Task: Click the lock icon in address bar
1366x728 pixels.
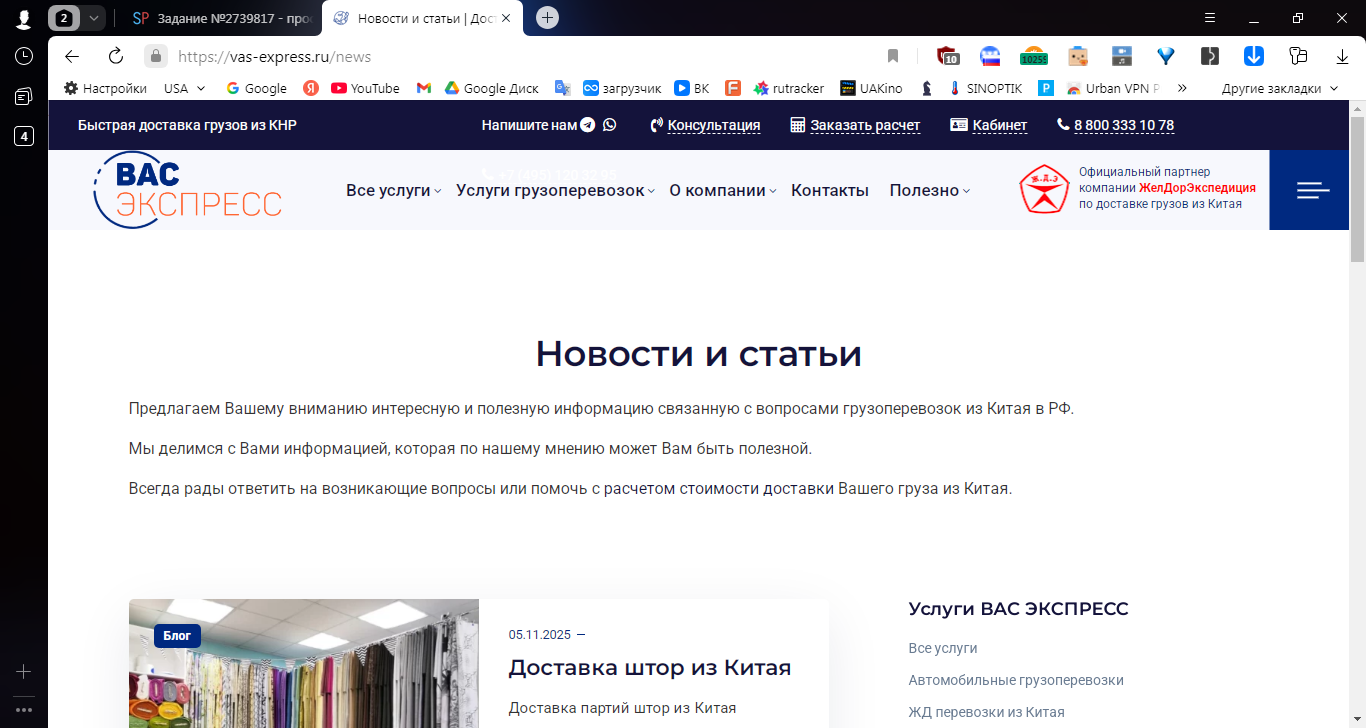Action: click(155, 56)
